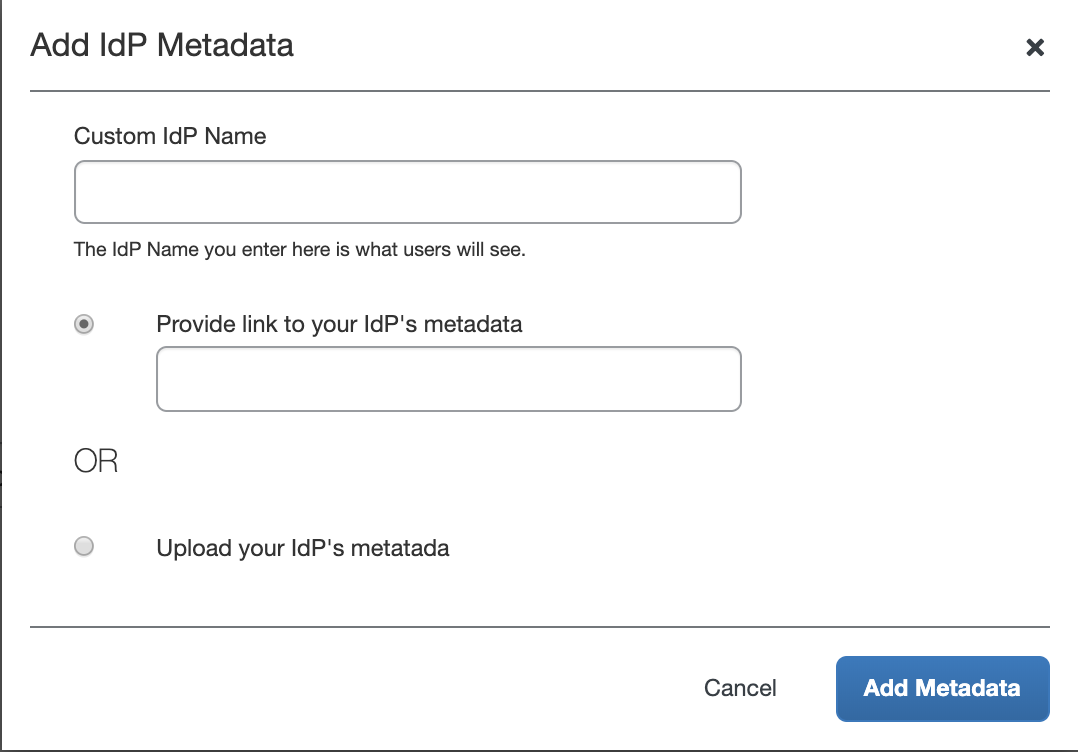
Task: Click the 'Add IdP Metadata' dialog title
Action: pos(162,46)
